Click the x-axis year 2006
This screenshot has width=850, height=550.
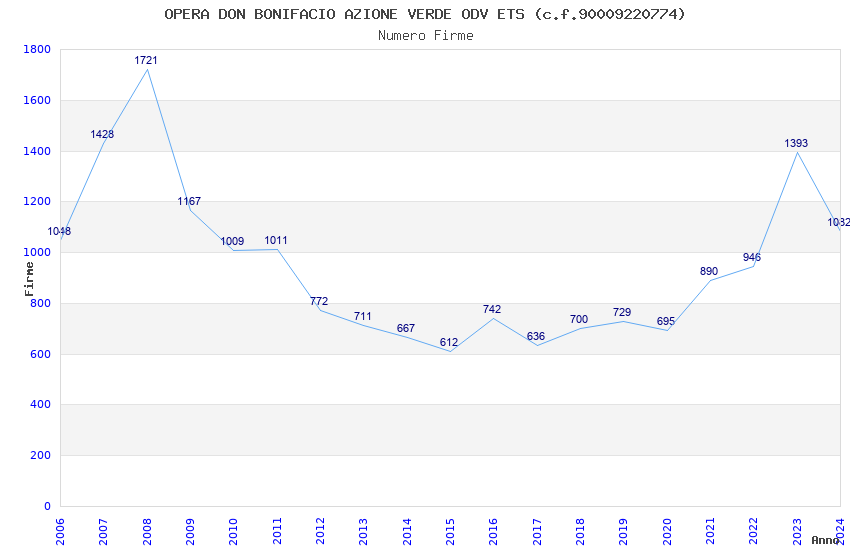60,532
